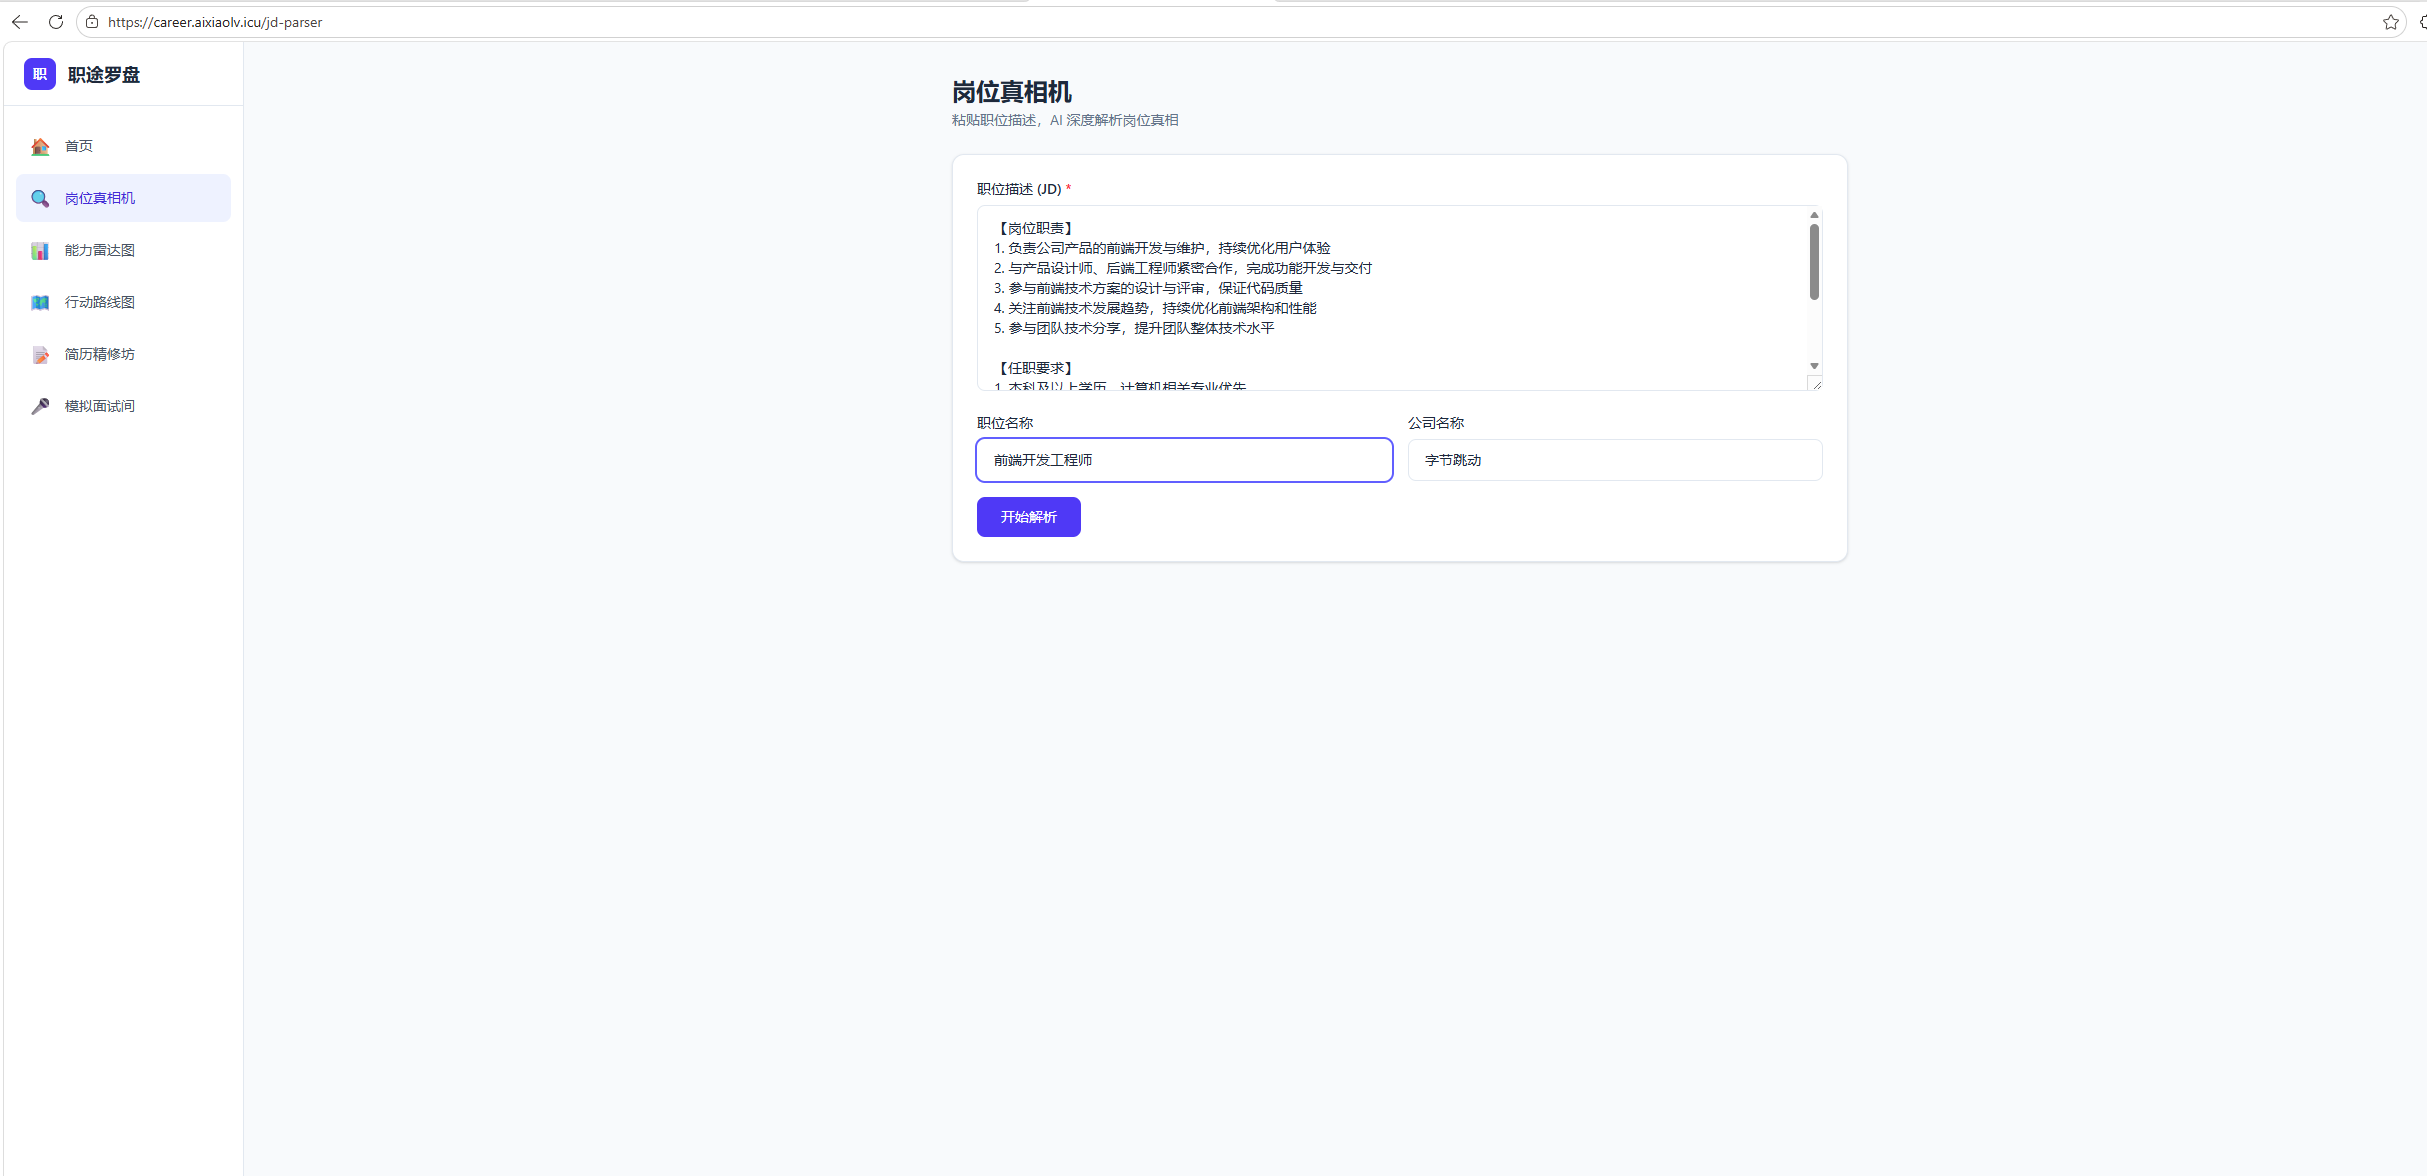Click the browser refresh icon
Screen dimensions: 2427x1176
56,22
